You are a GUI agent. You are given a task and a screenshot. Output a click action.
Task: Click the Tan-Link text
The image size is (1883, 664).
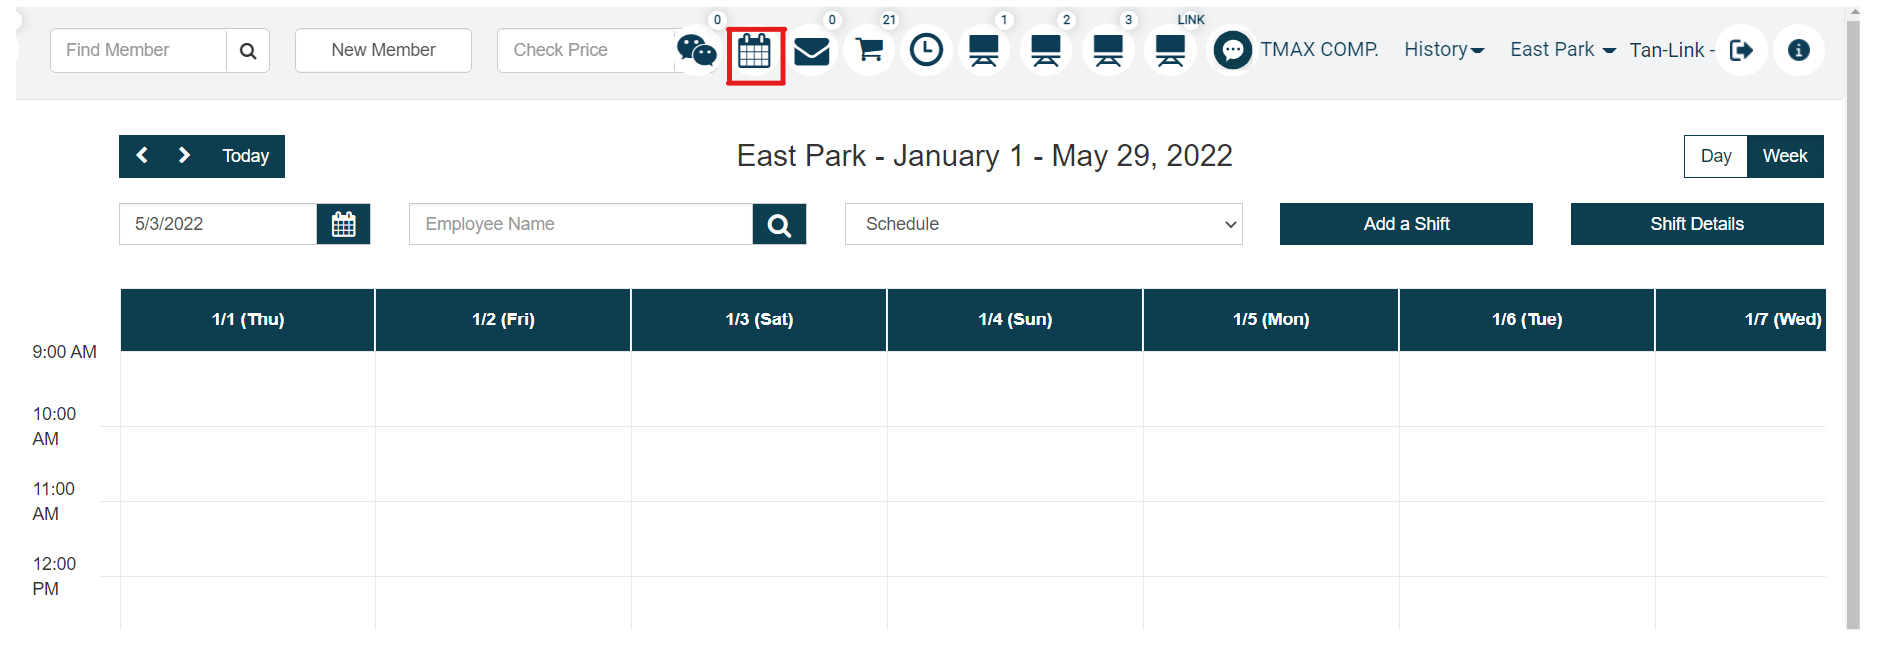[x=1672, y=50]
